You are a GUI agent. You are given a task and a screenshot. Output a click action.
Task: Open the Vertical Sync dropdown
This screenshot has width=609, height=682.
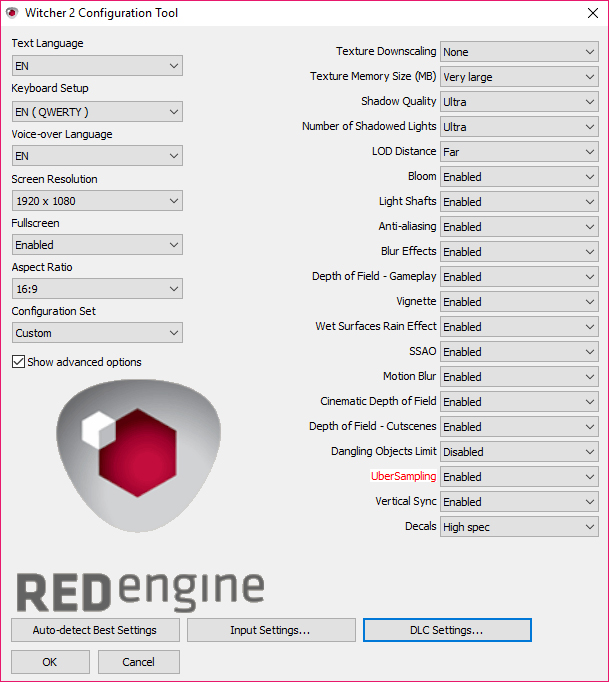click(x=519, y=502)
